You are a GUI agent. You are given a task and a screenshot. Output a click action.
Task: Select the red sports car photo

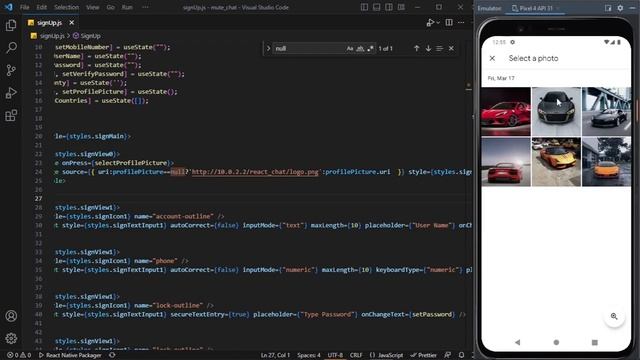506,111
